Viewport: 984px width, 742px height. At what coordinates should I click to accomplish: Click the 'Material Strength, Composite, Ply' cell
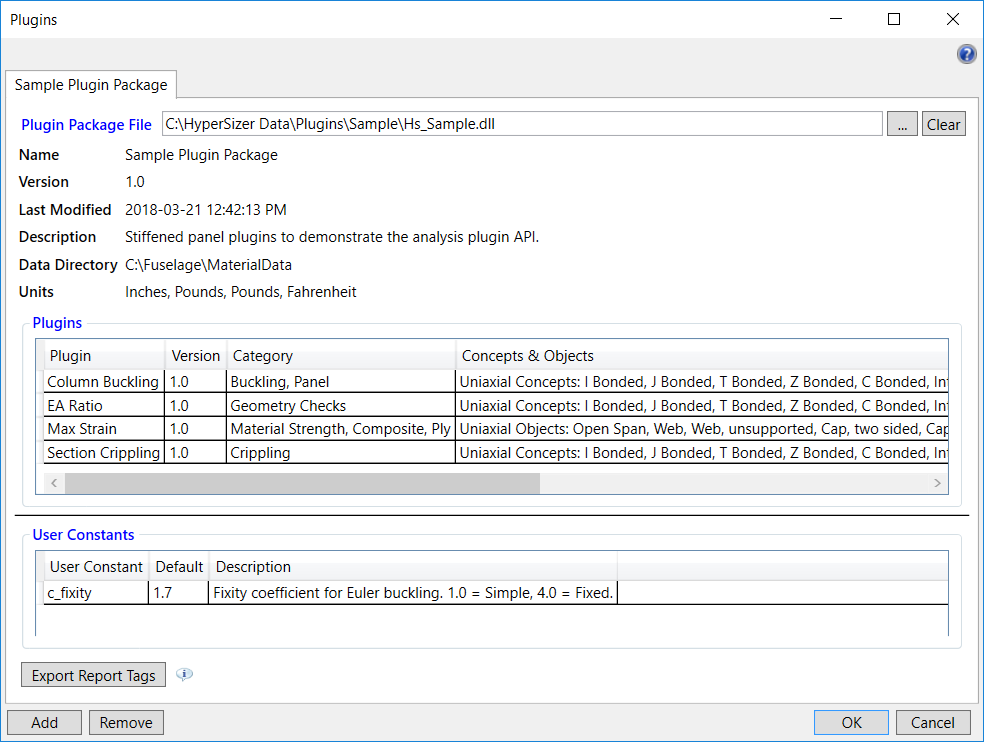pyautogui.click(x=341, y=429)
